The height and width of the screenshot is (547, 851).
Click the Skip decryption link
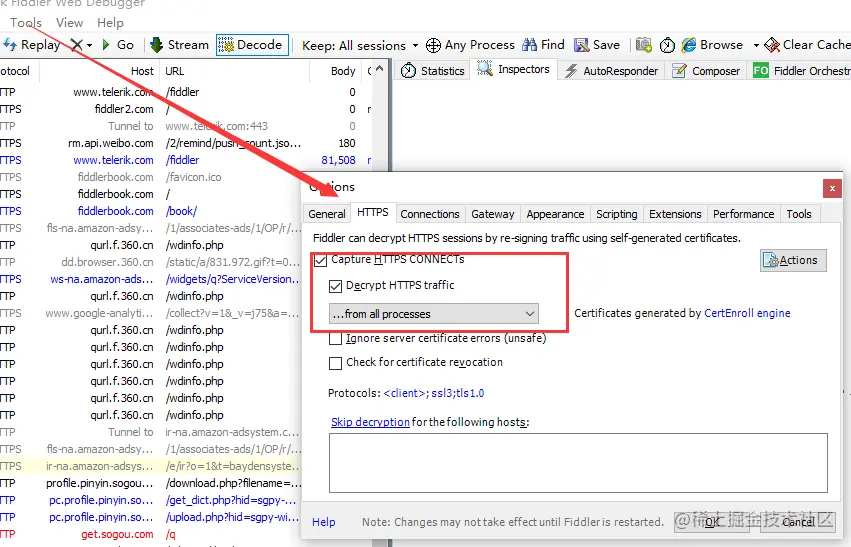click(370, 422)
